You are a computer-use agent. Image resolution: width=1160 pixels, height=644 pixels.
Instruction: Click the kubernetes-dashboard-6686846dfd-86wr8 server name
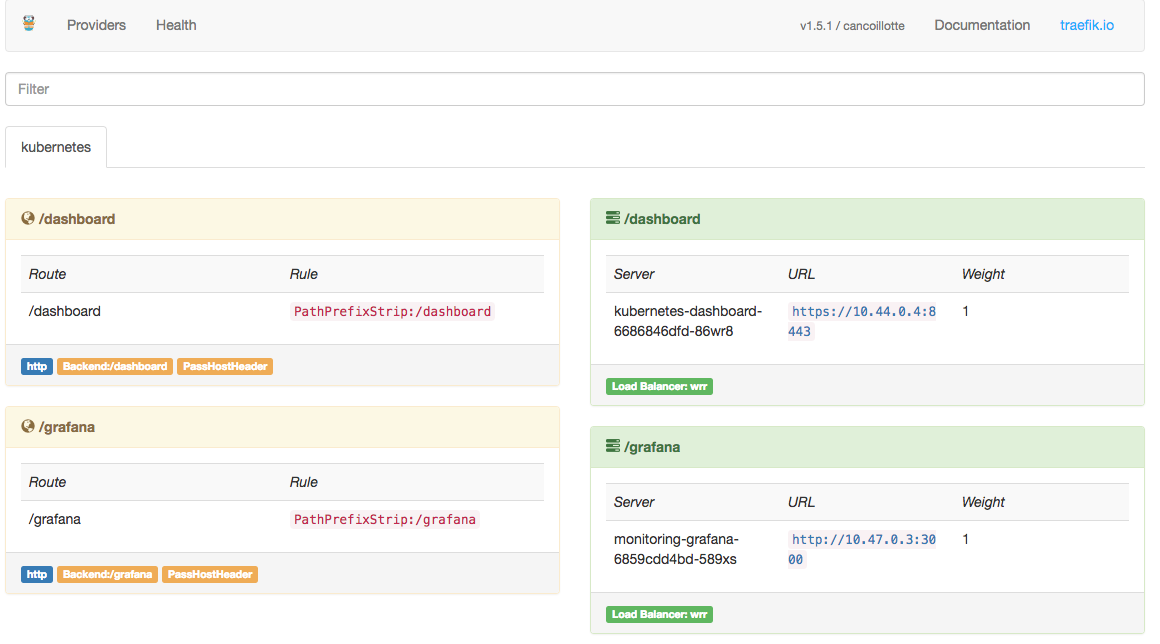click(688, 321)
